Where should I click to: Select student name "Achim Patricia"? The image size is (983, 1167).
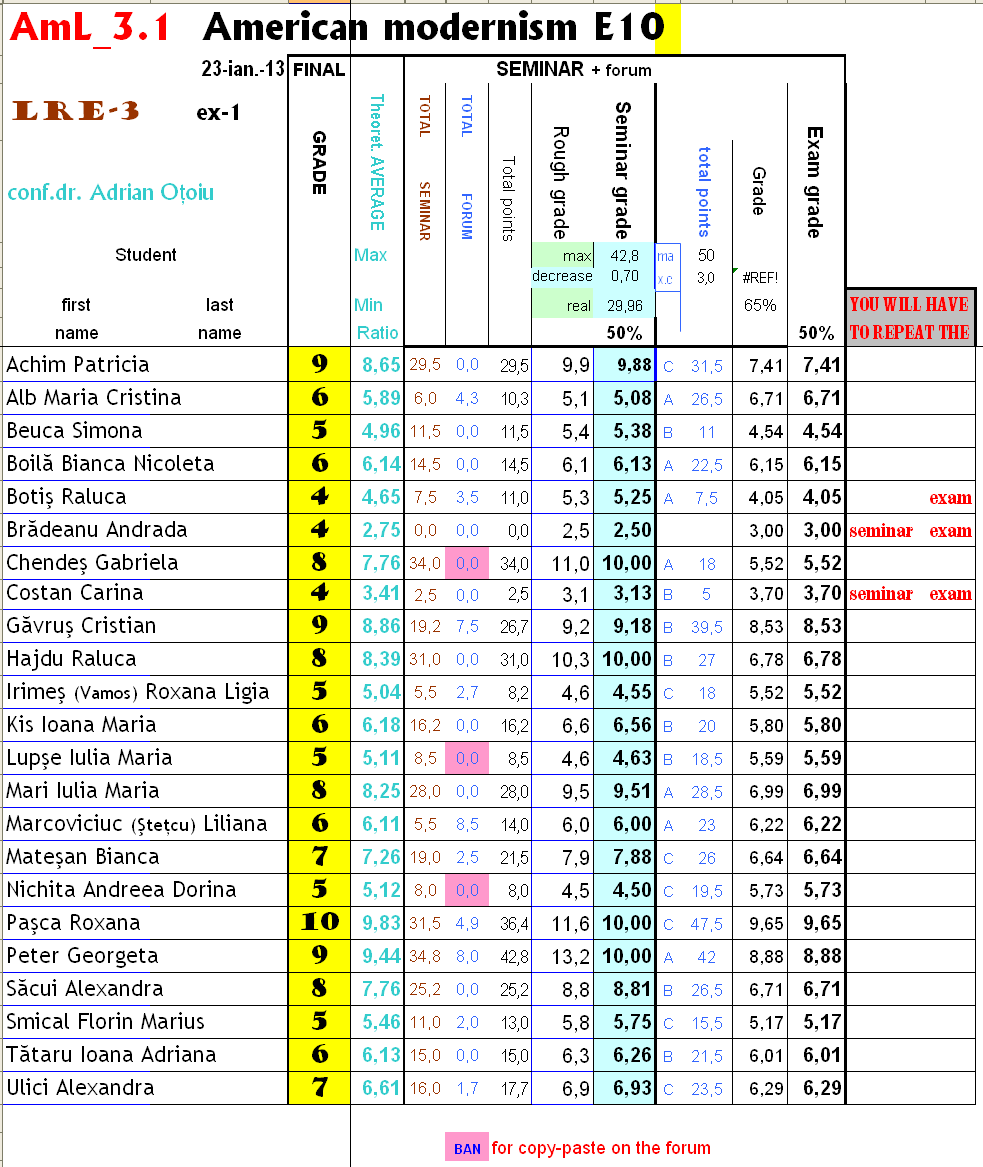click(x=78, y=365)
